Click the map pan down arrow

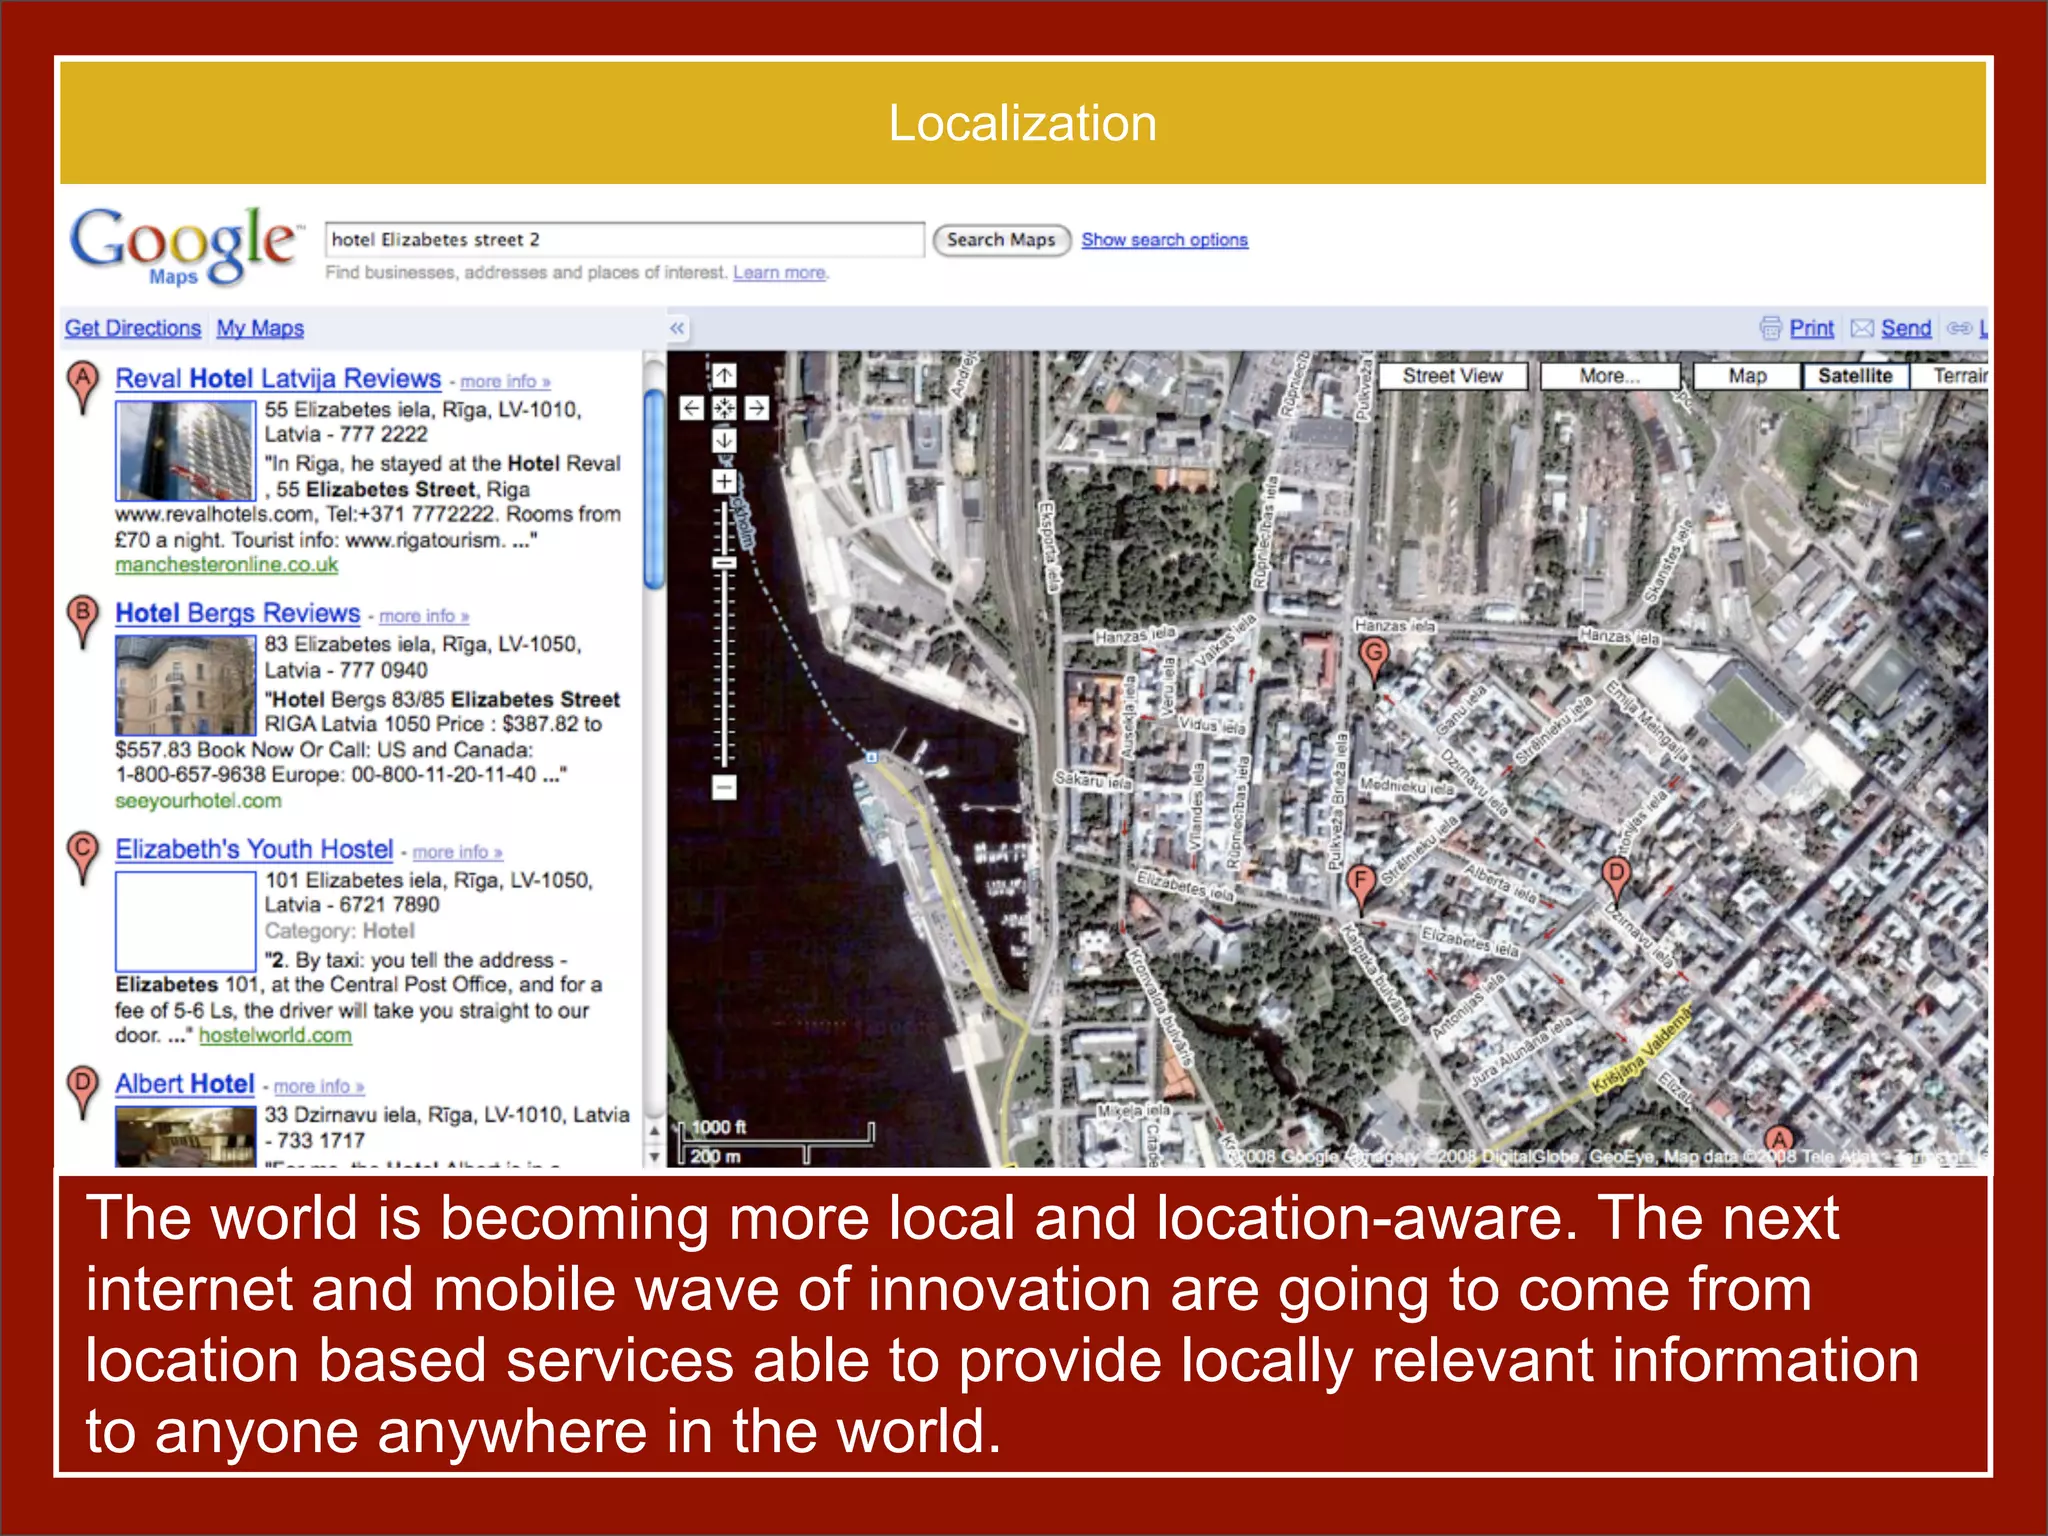coord(724,440)
